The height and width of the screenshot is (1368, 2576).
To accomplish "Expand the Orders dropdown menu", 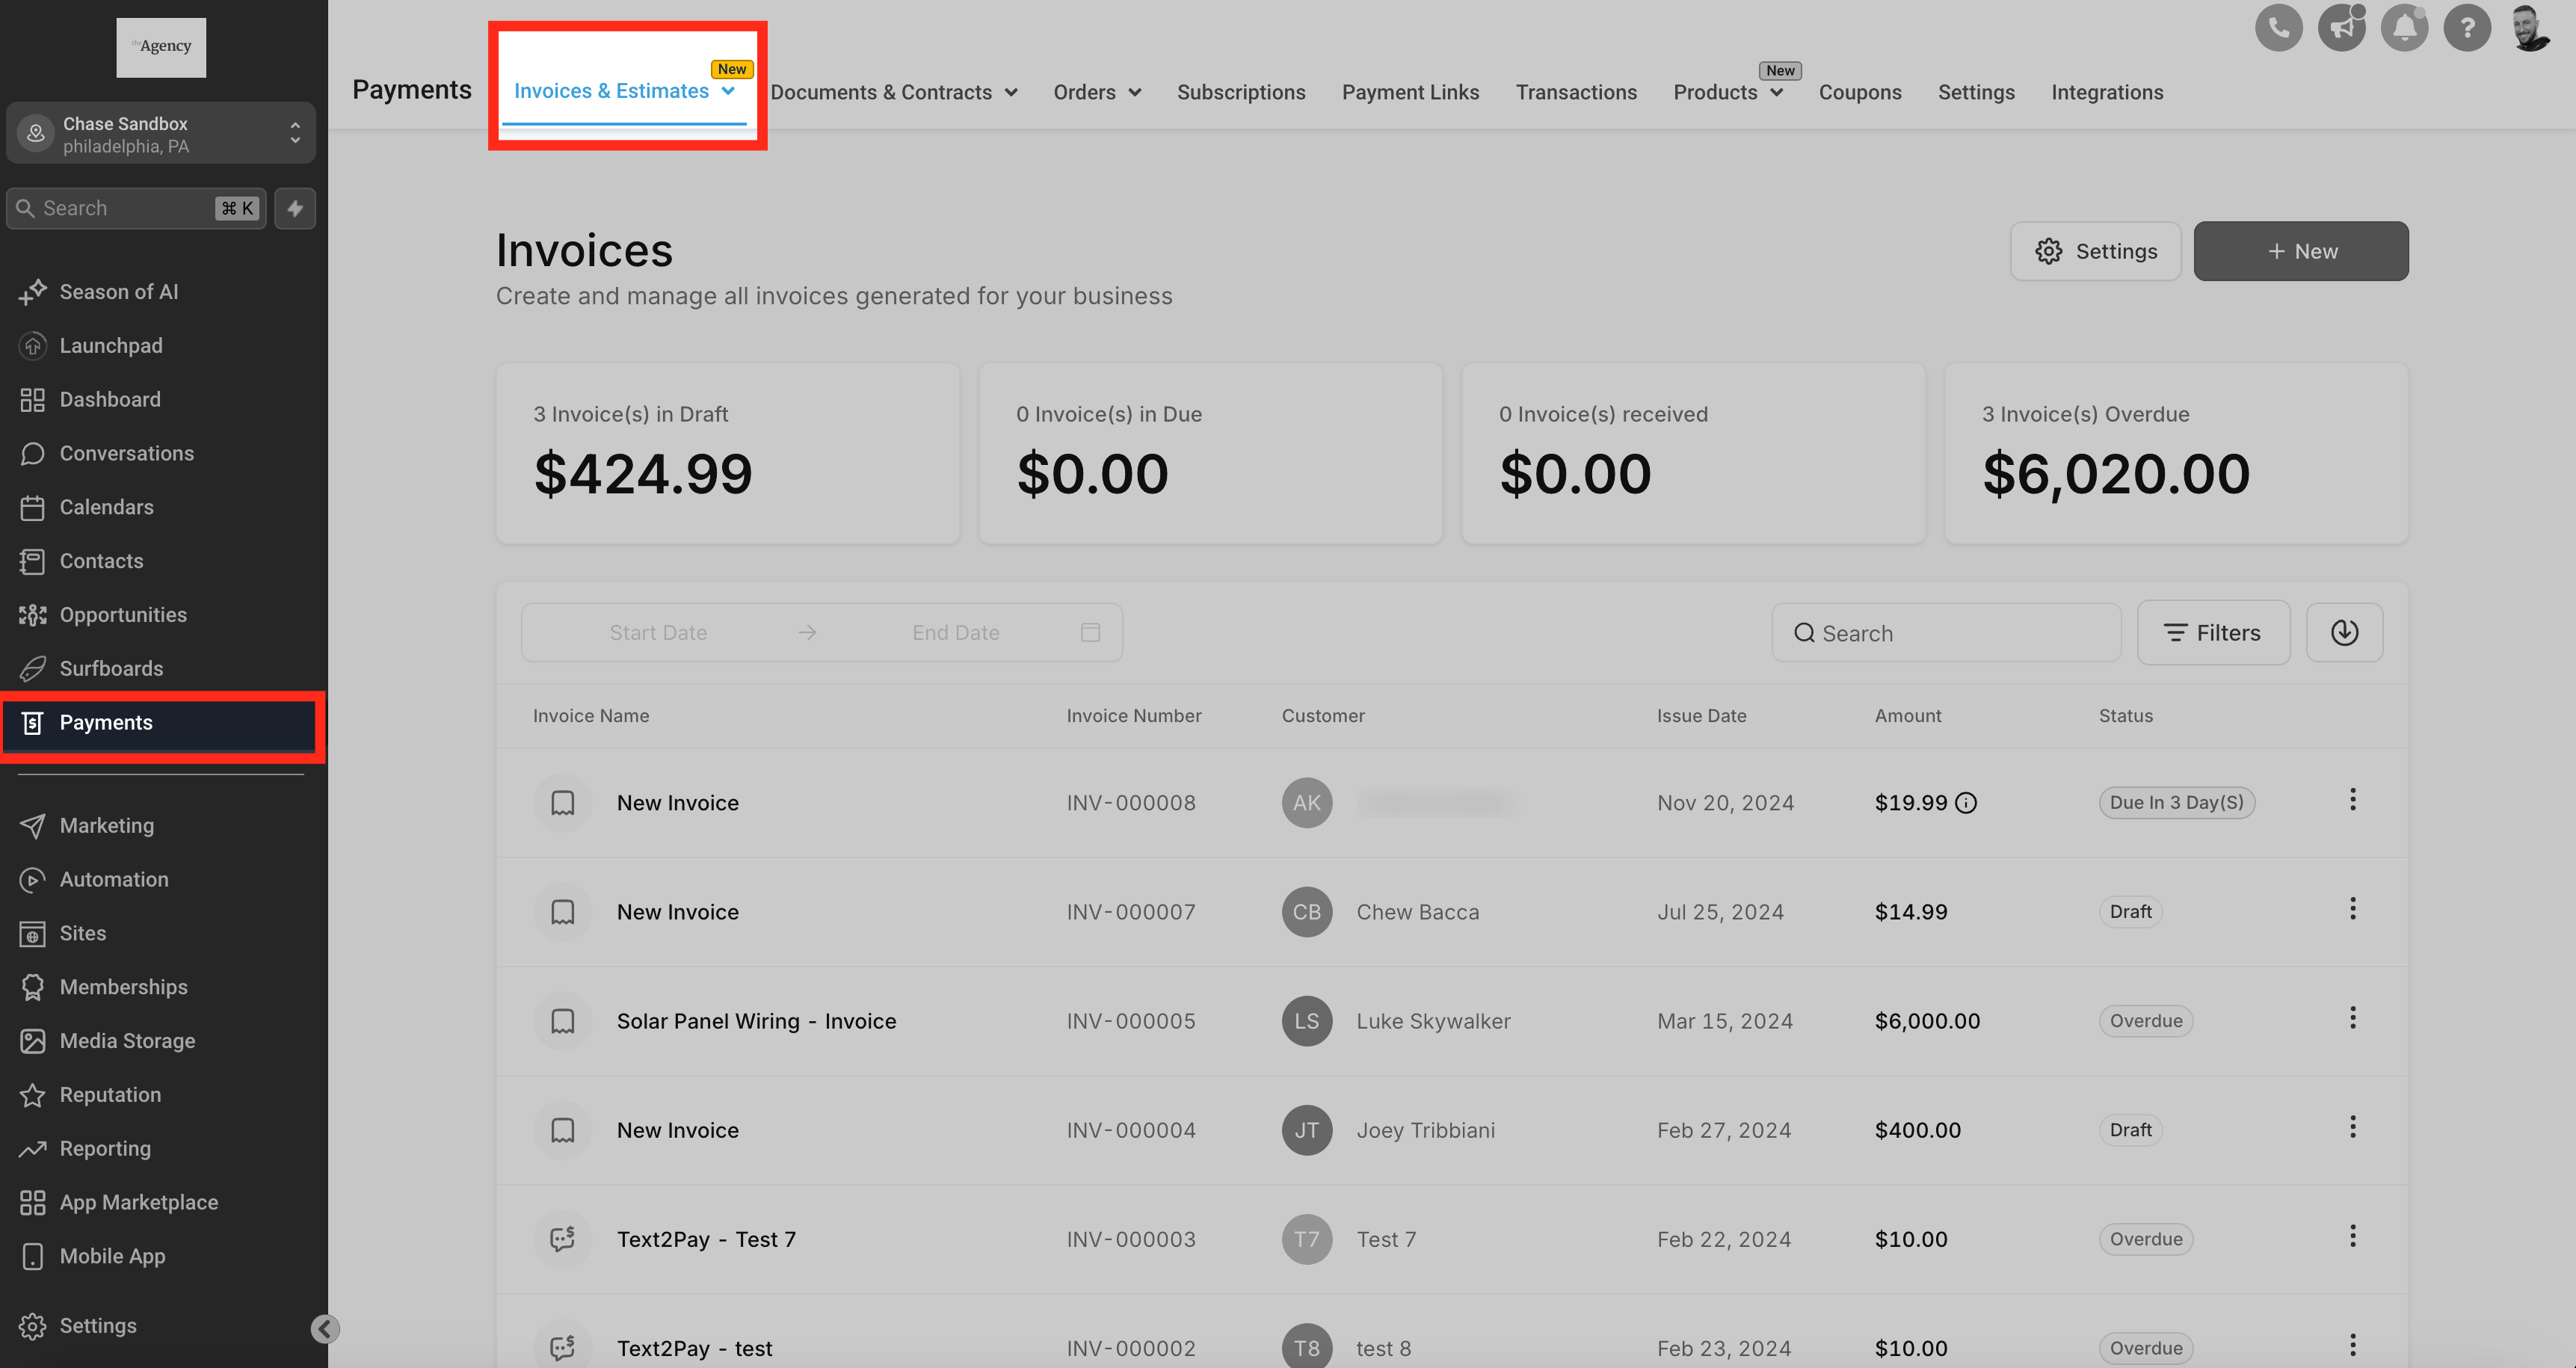I will pos(1096,92).
